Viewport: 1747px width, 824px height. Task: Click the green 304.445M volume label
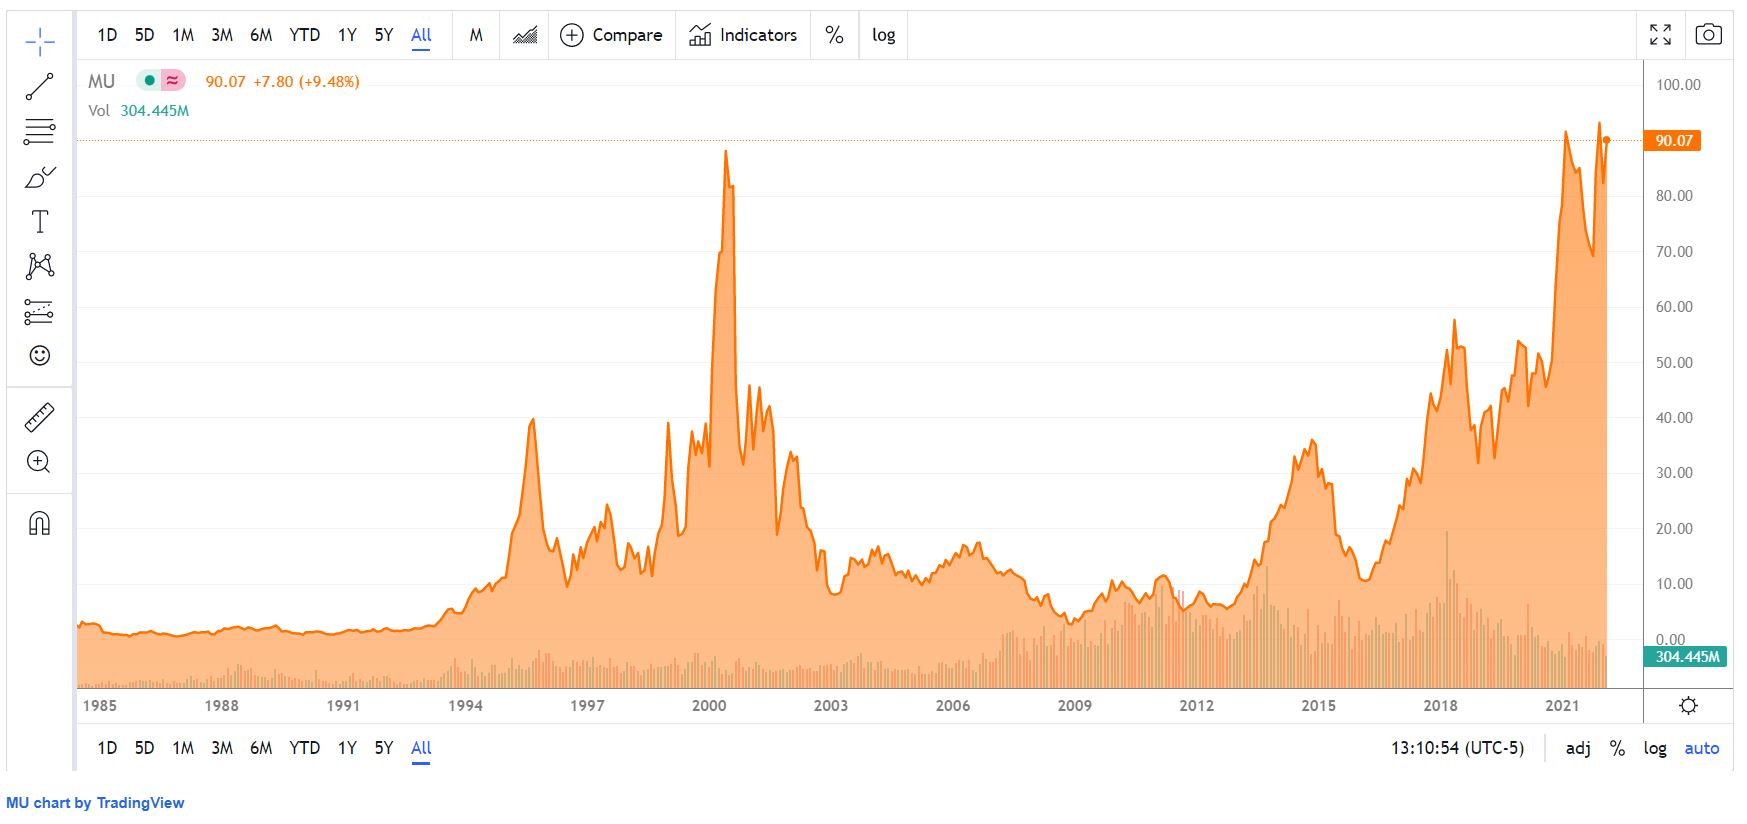(1687, 657)
